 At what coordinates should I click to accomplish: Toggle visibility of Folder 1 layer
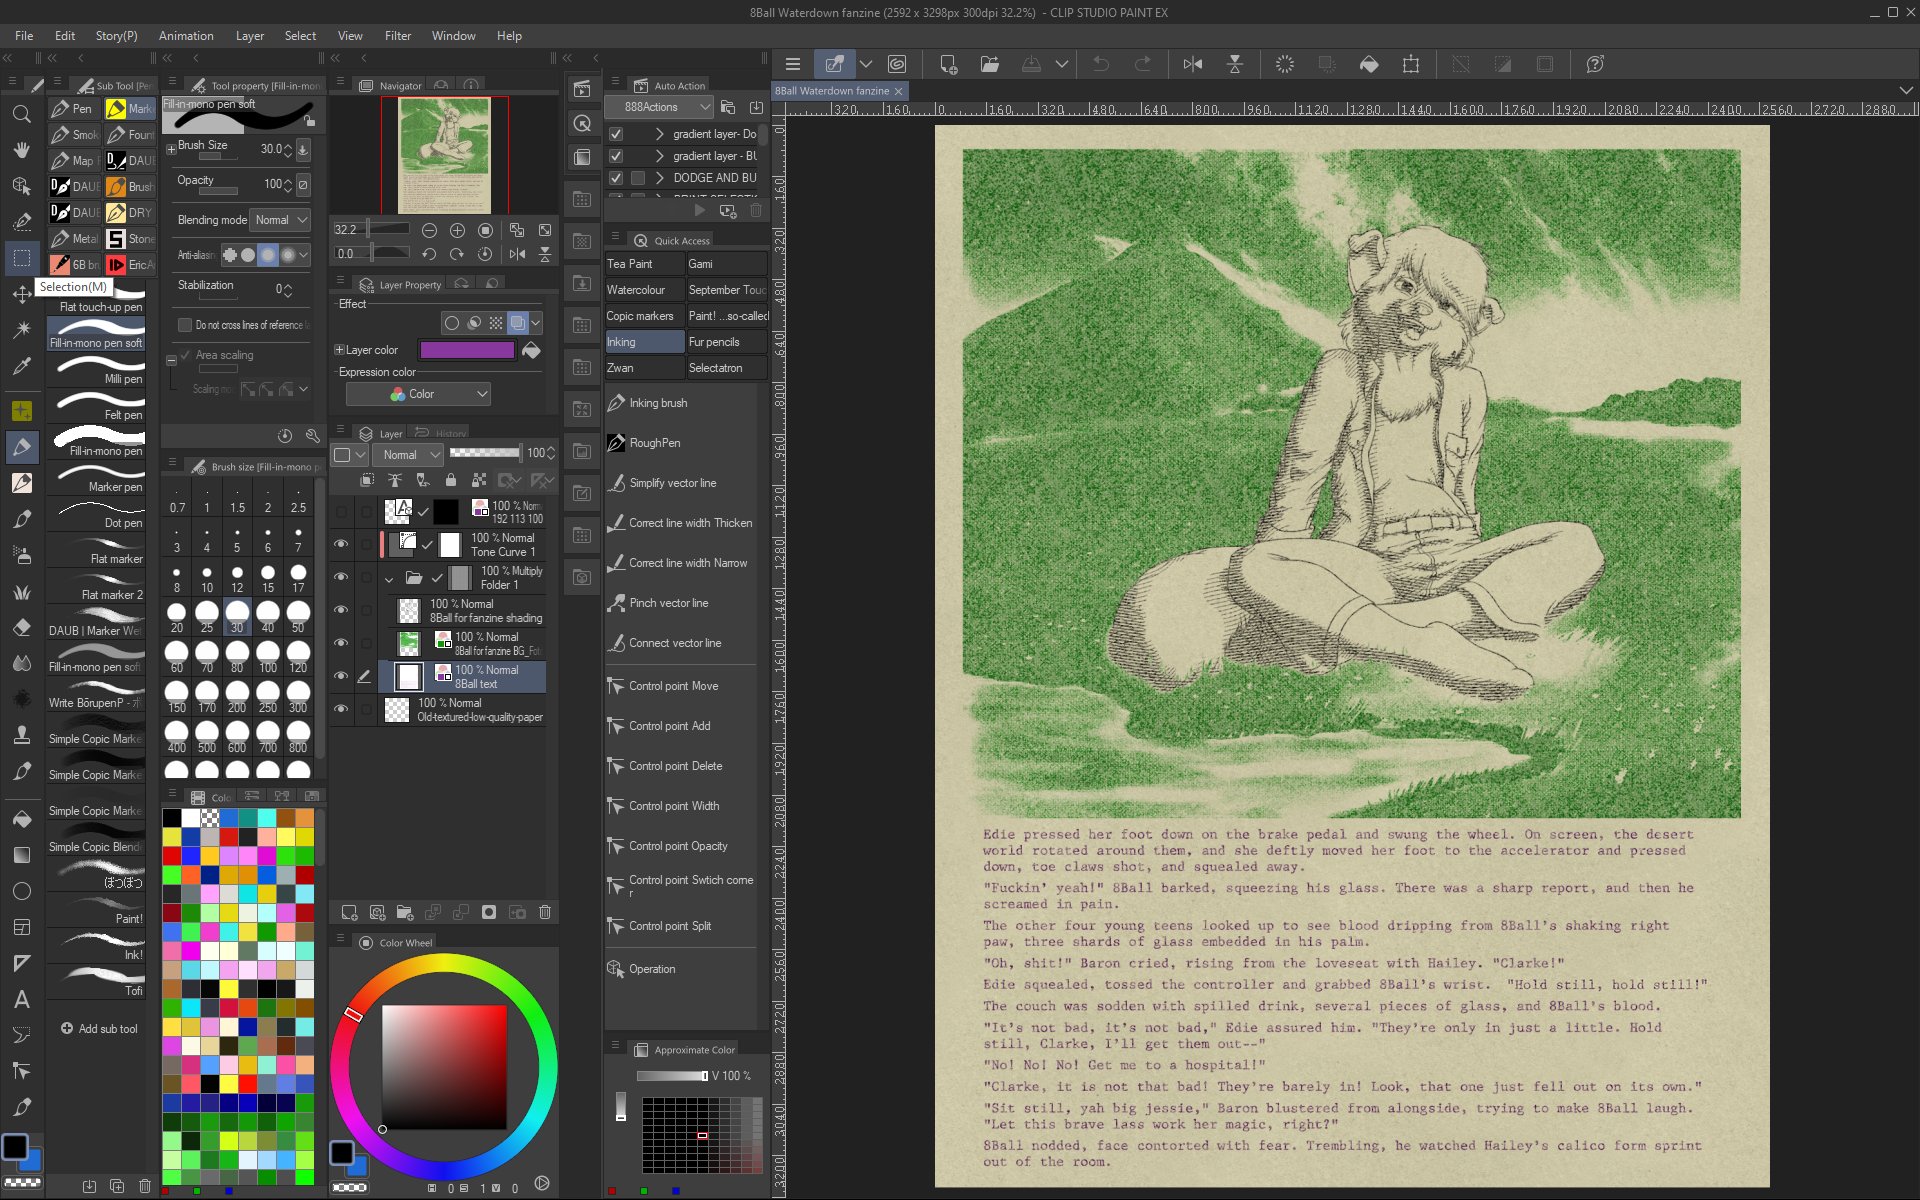341,578
